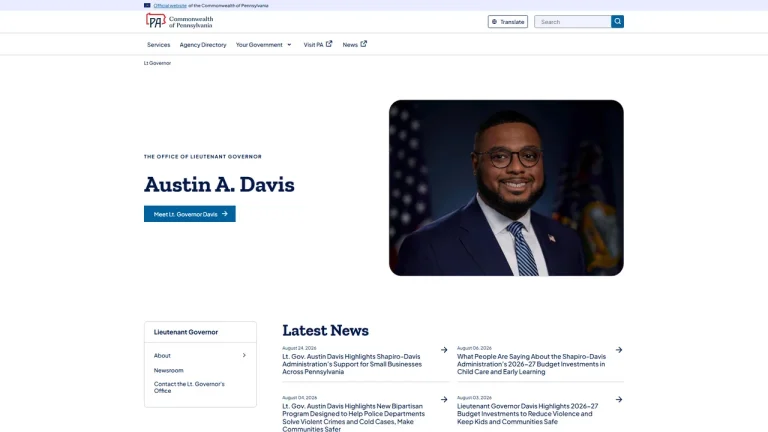This screenshot has width=768, height=432.
Task: Click into the Search input field
Action: point(573,22)
